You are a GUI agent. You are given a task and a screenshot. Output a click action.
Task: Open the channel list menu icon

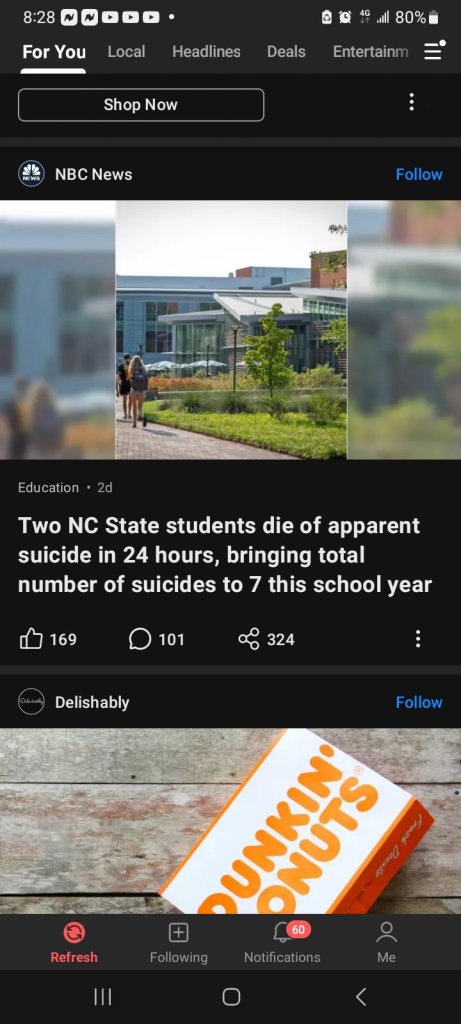[x=434, y=50]
